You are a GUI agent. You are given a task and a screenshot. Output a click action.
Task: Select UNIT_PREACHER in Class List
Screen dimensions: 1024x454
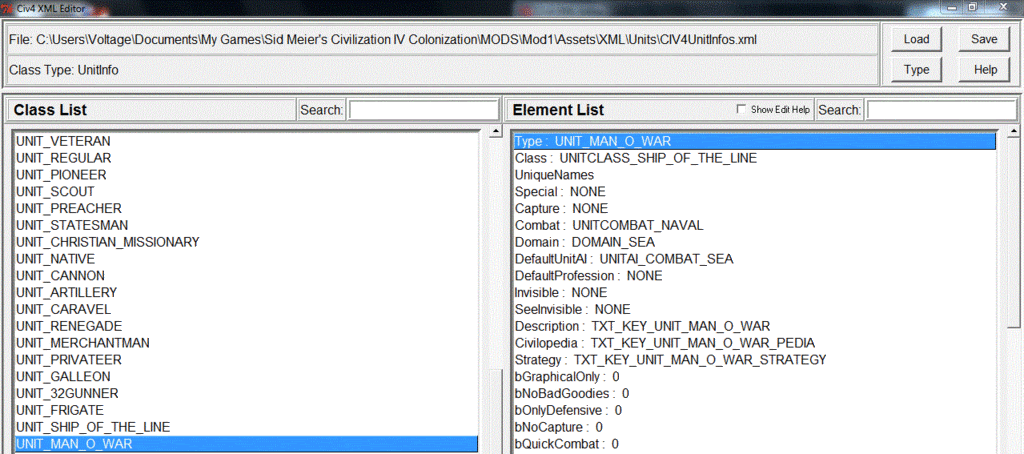coord(246,208)
